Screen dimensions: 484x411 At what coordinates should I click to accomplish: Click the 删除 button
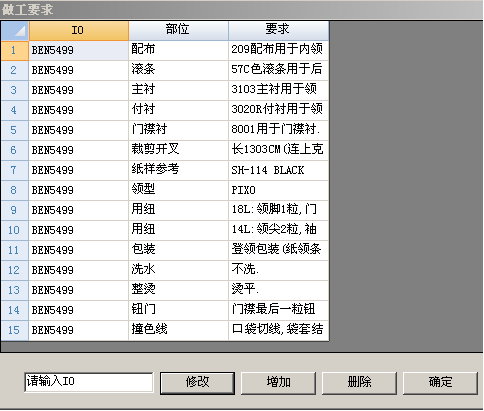pos(359,383)
